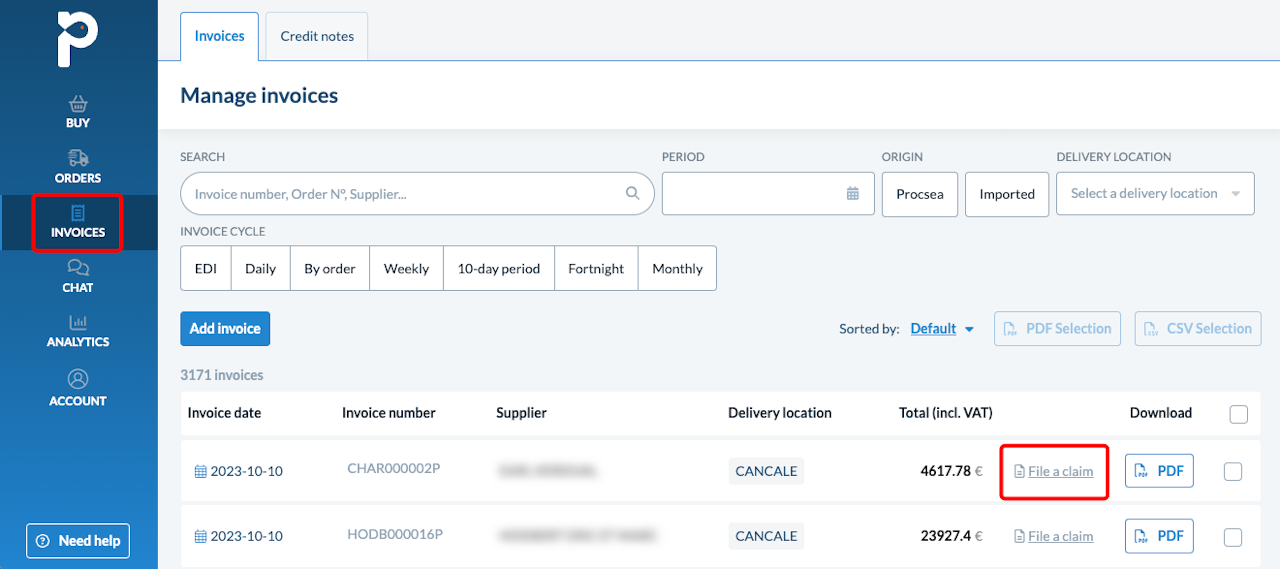The height and width of the screenshot is (569, 1280).
Task: Toggle the select-all invoices checkbox
Action: [x=1239, y=414]
